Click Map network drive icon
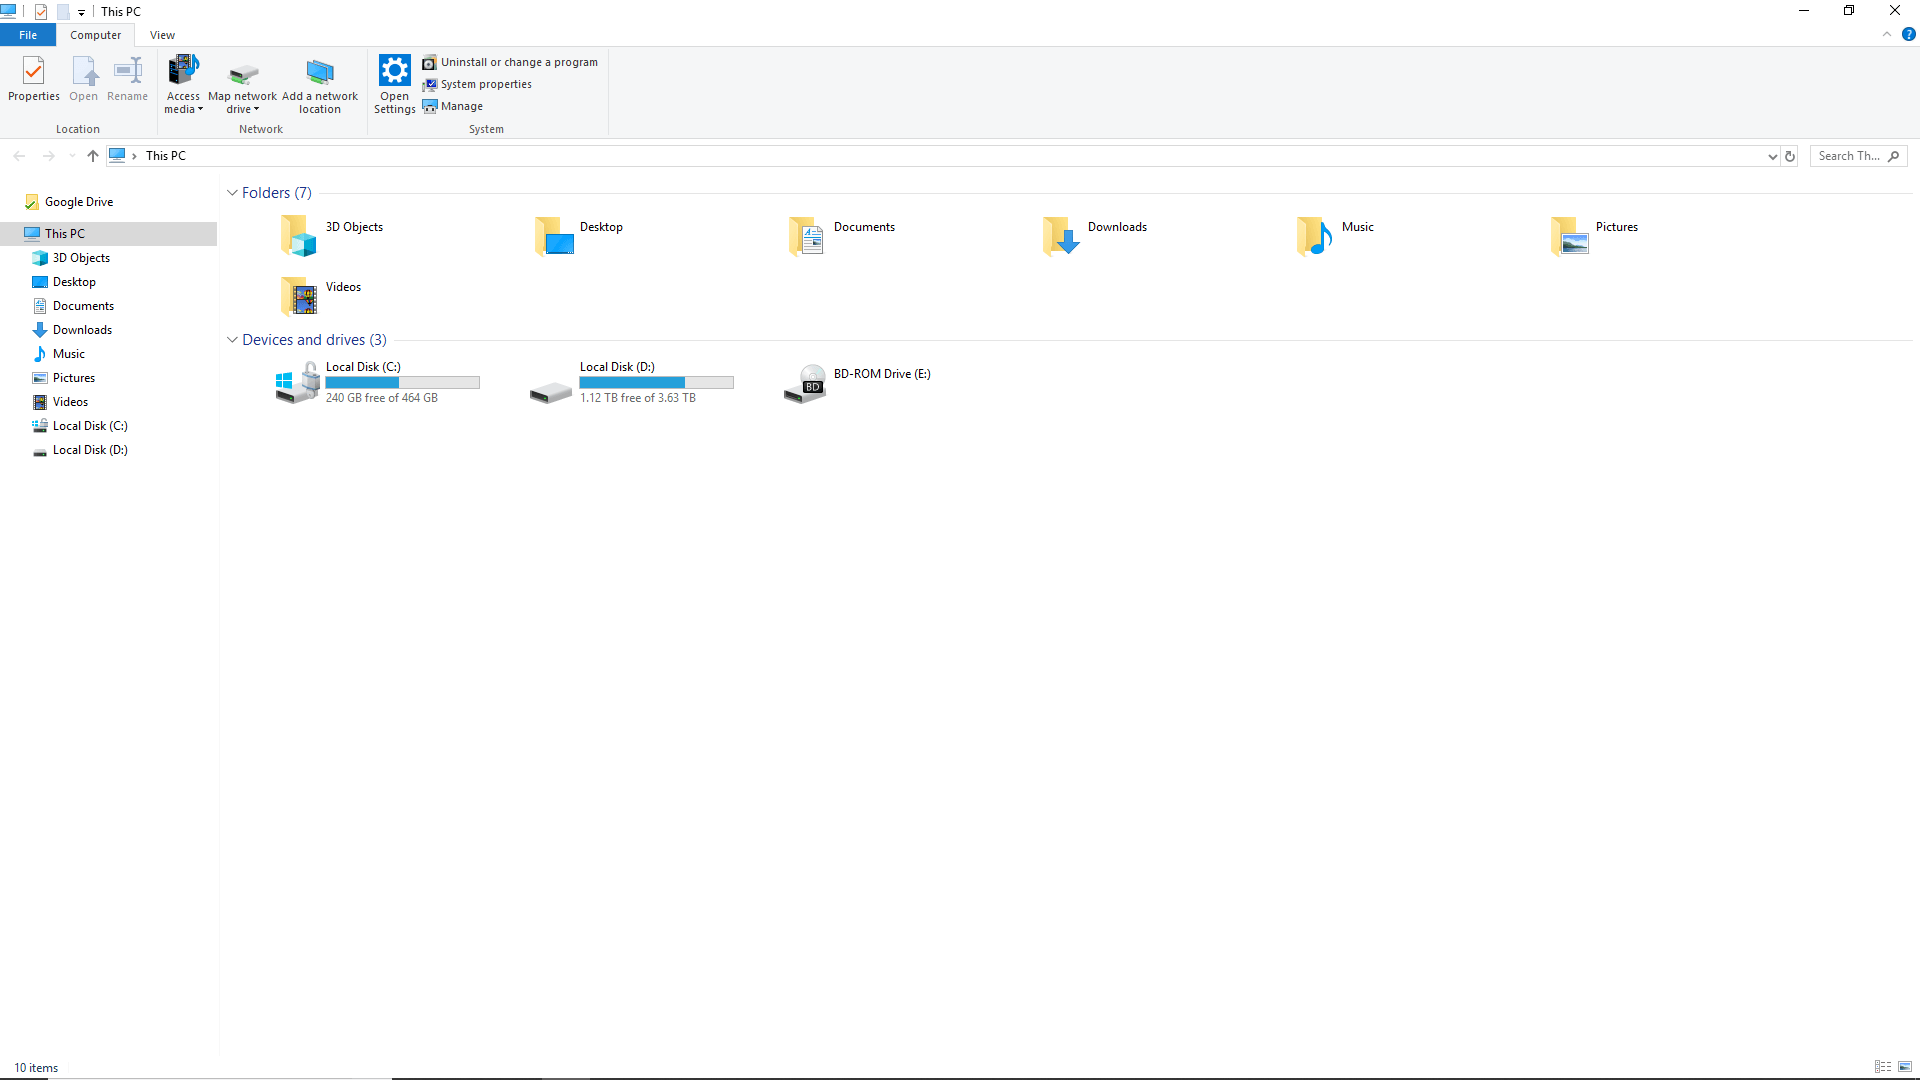Screen dimensions: 1920x1080 click(243, 74)
